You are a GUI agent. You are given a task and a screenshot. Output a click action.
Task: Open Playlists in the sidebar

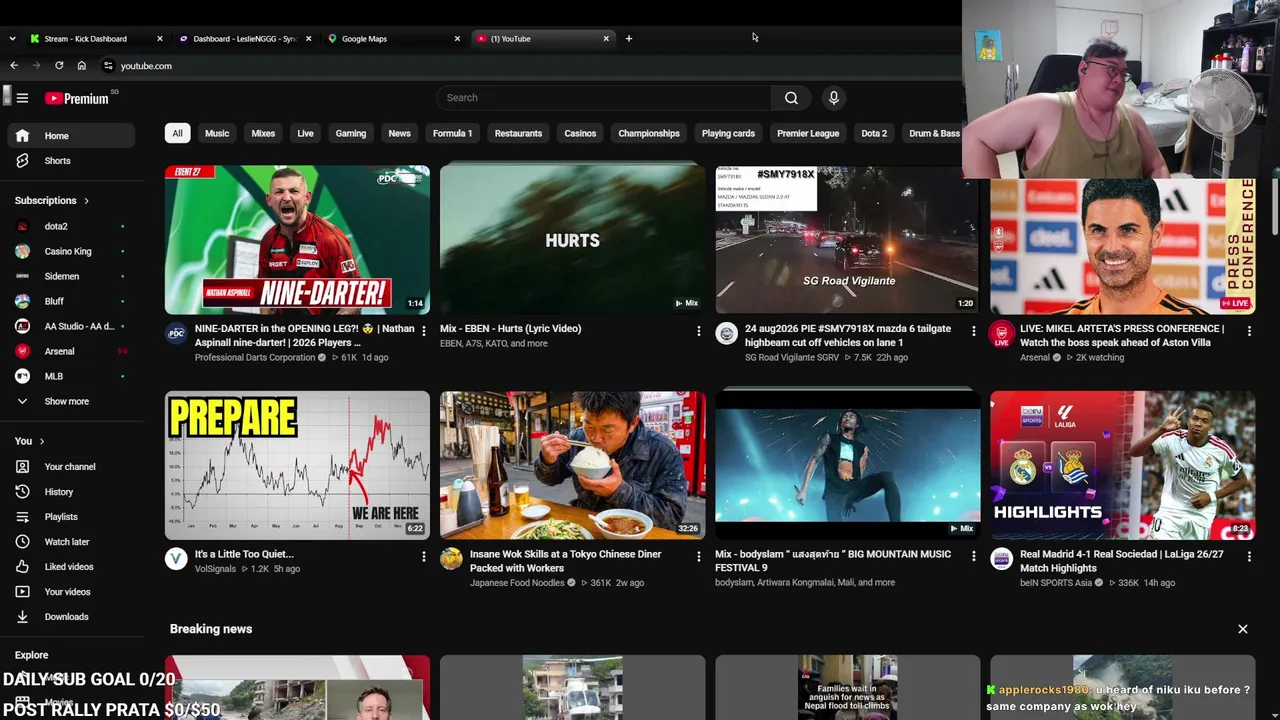[70, 517]
